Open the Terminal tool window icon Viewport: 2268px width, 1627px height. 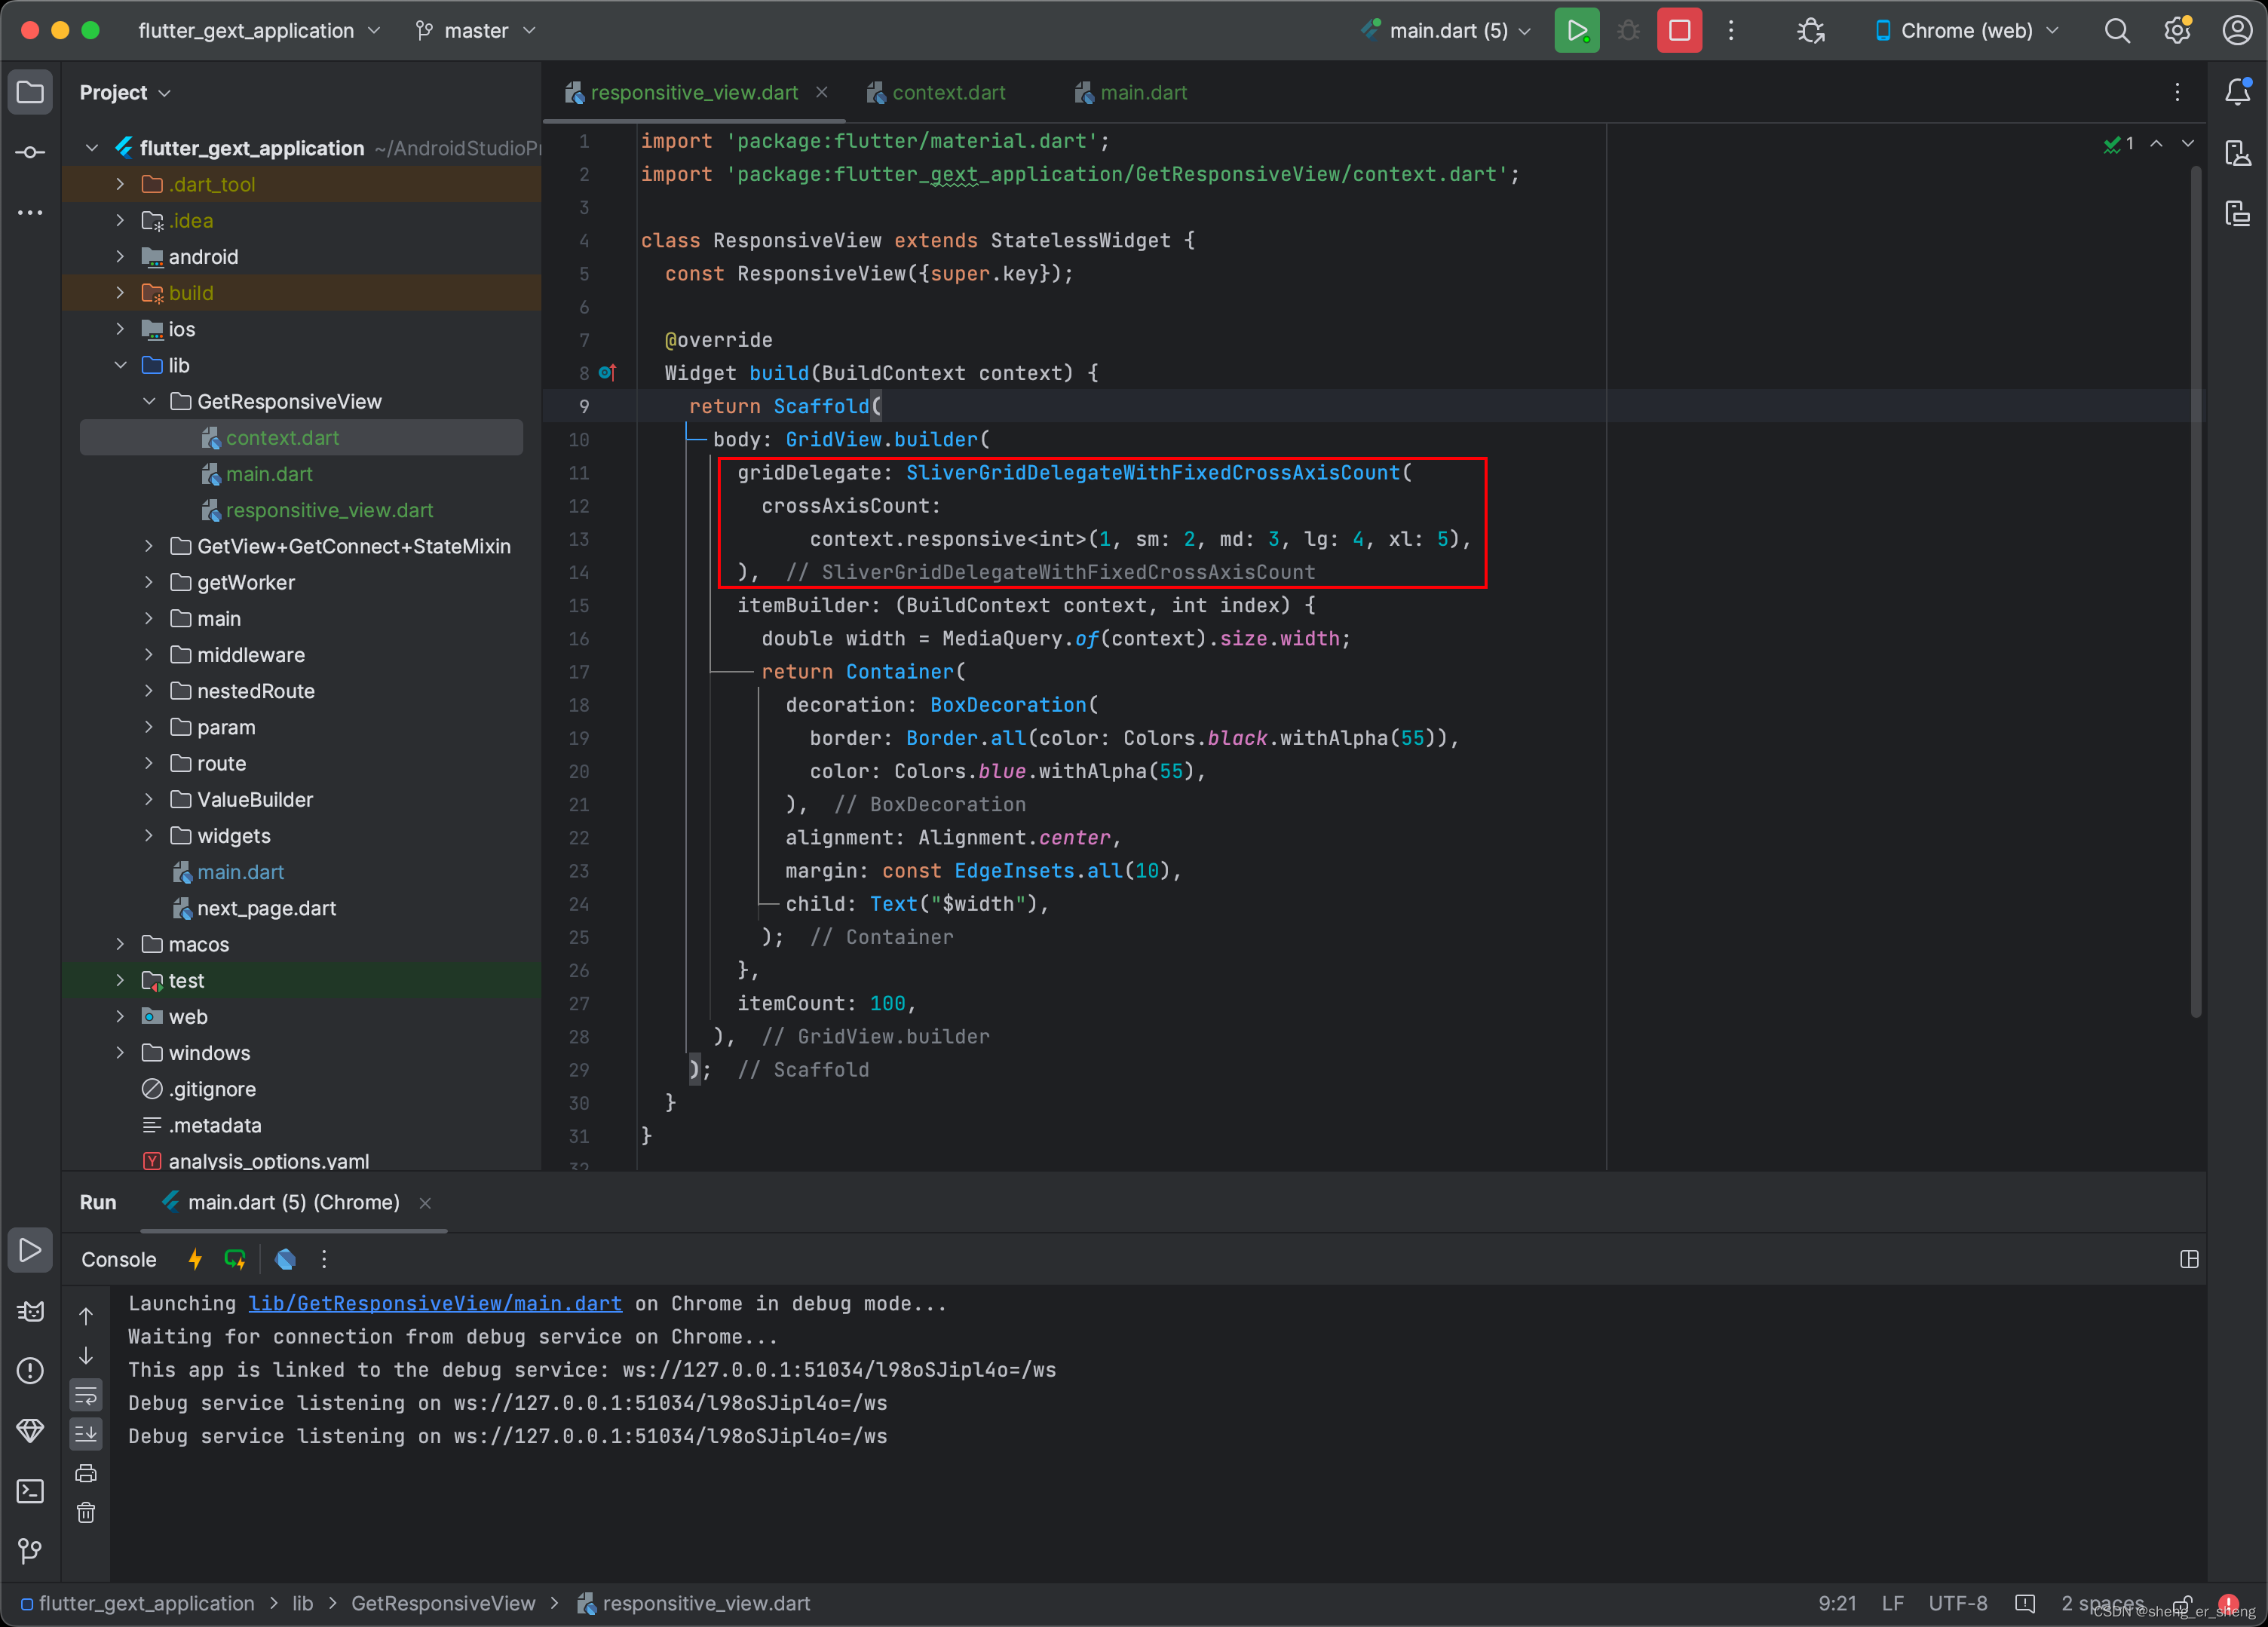(30, 1491)
